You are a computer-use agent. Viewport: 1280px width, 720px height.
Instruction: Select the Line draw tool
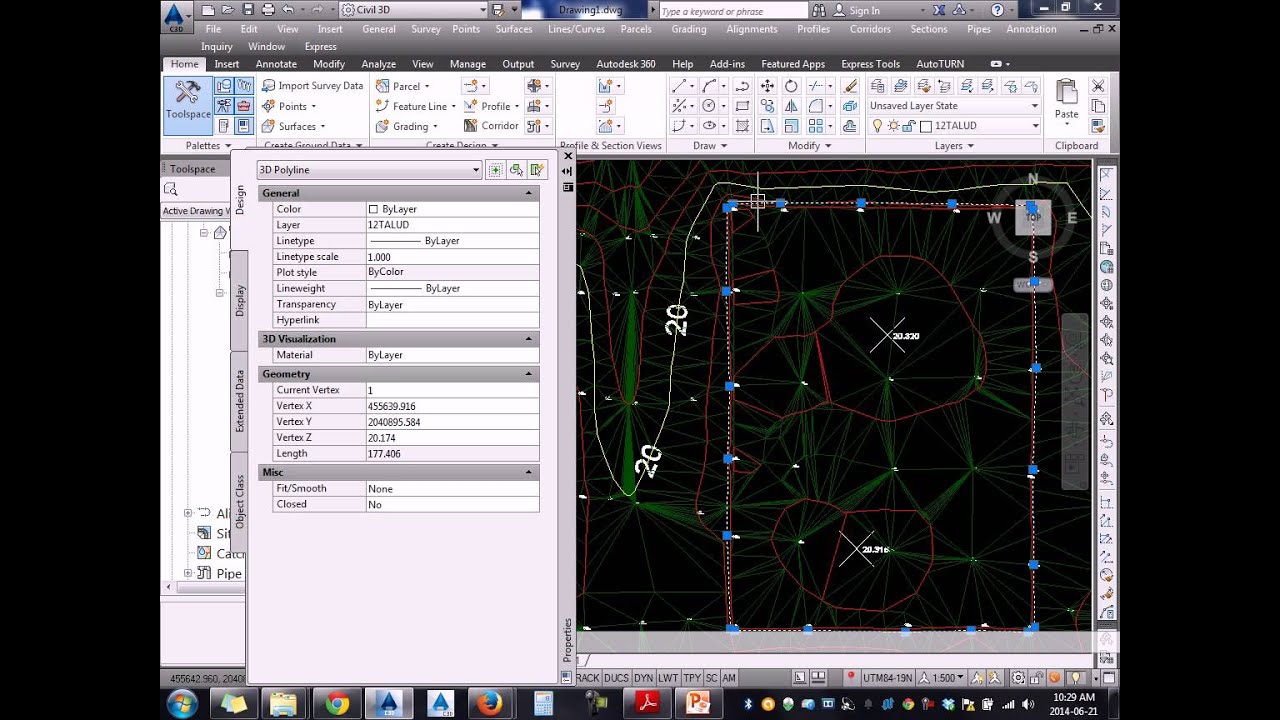point(680,86)
